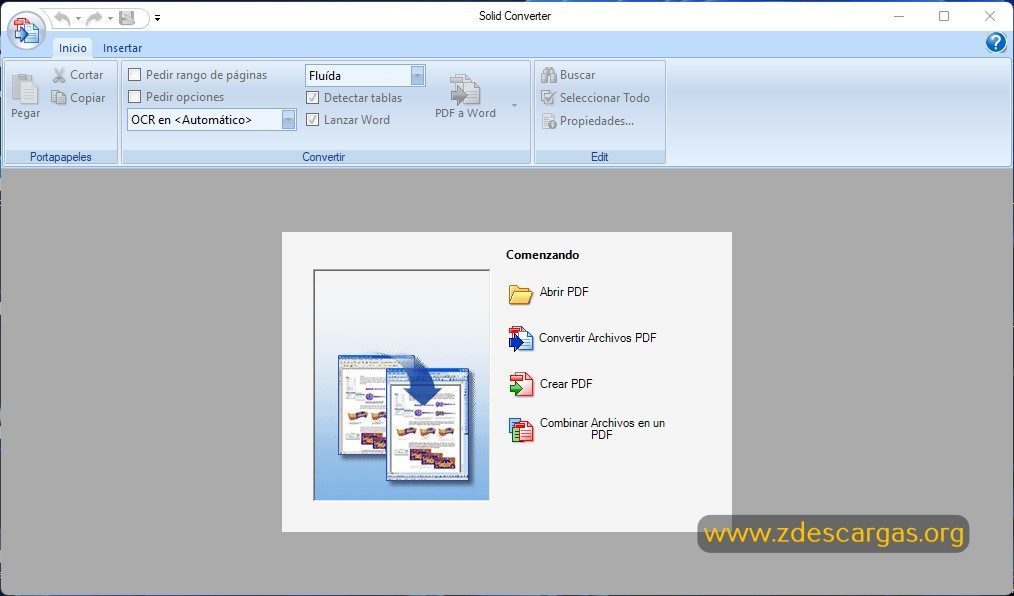Click the Crear PDF icon
The image size is (1014, 596).
[521, 384]
